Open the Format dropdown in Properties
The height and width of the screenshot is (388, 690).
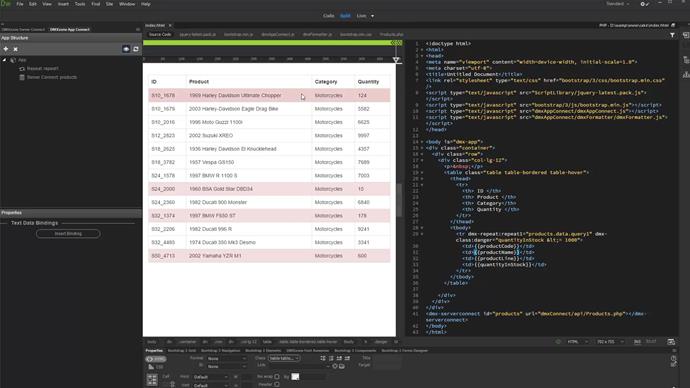tap(227, 359)
